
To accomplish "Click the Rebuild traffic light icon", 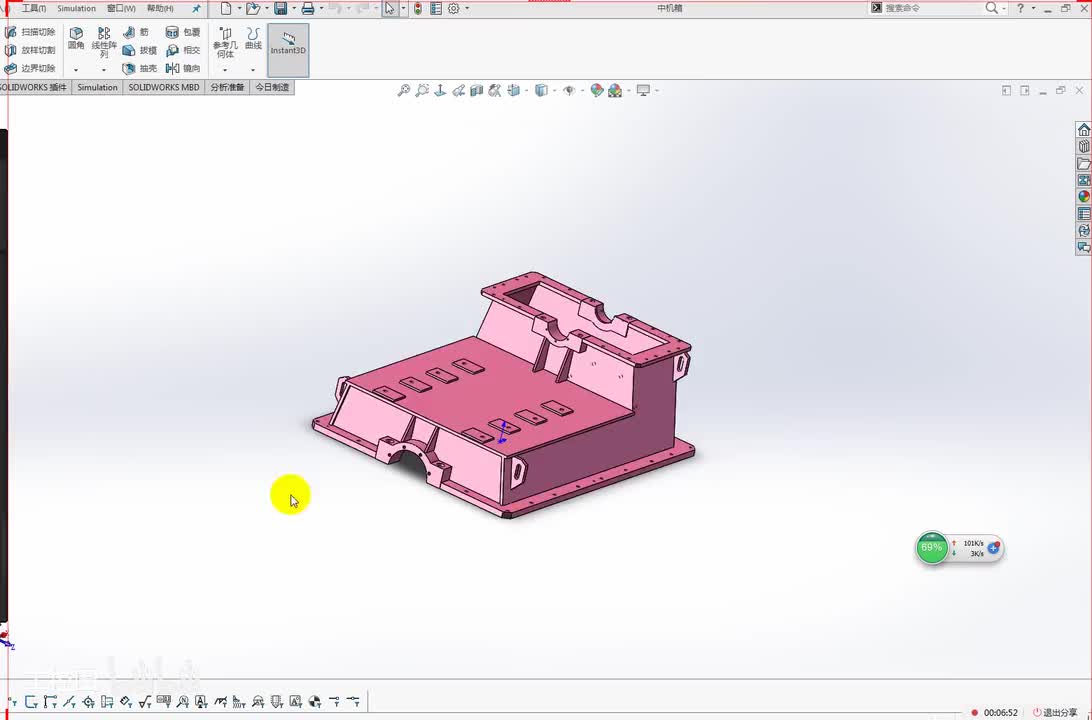I will (418, 8).
